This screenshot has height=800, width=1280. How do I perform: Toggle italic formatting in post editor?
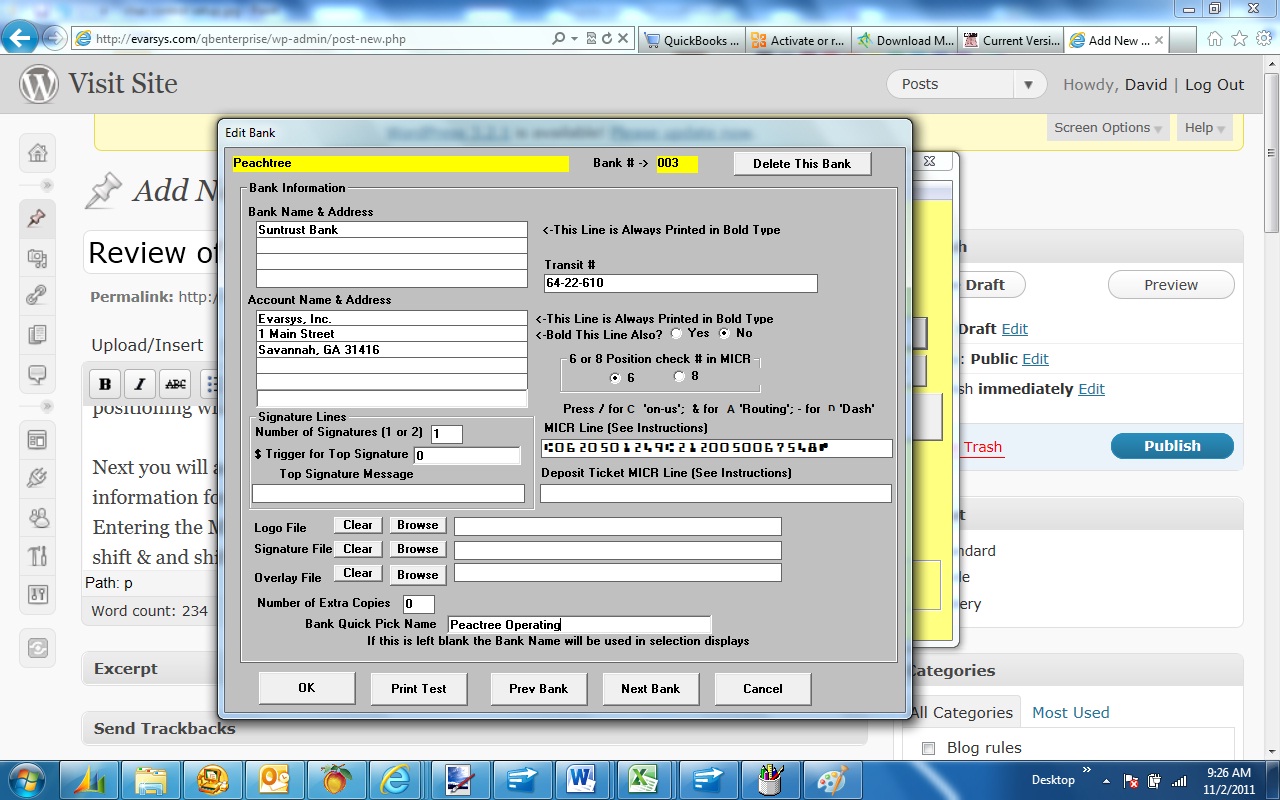[140, 384]
